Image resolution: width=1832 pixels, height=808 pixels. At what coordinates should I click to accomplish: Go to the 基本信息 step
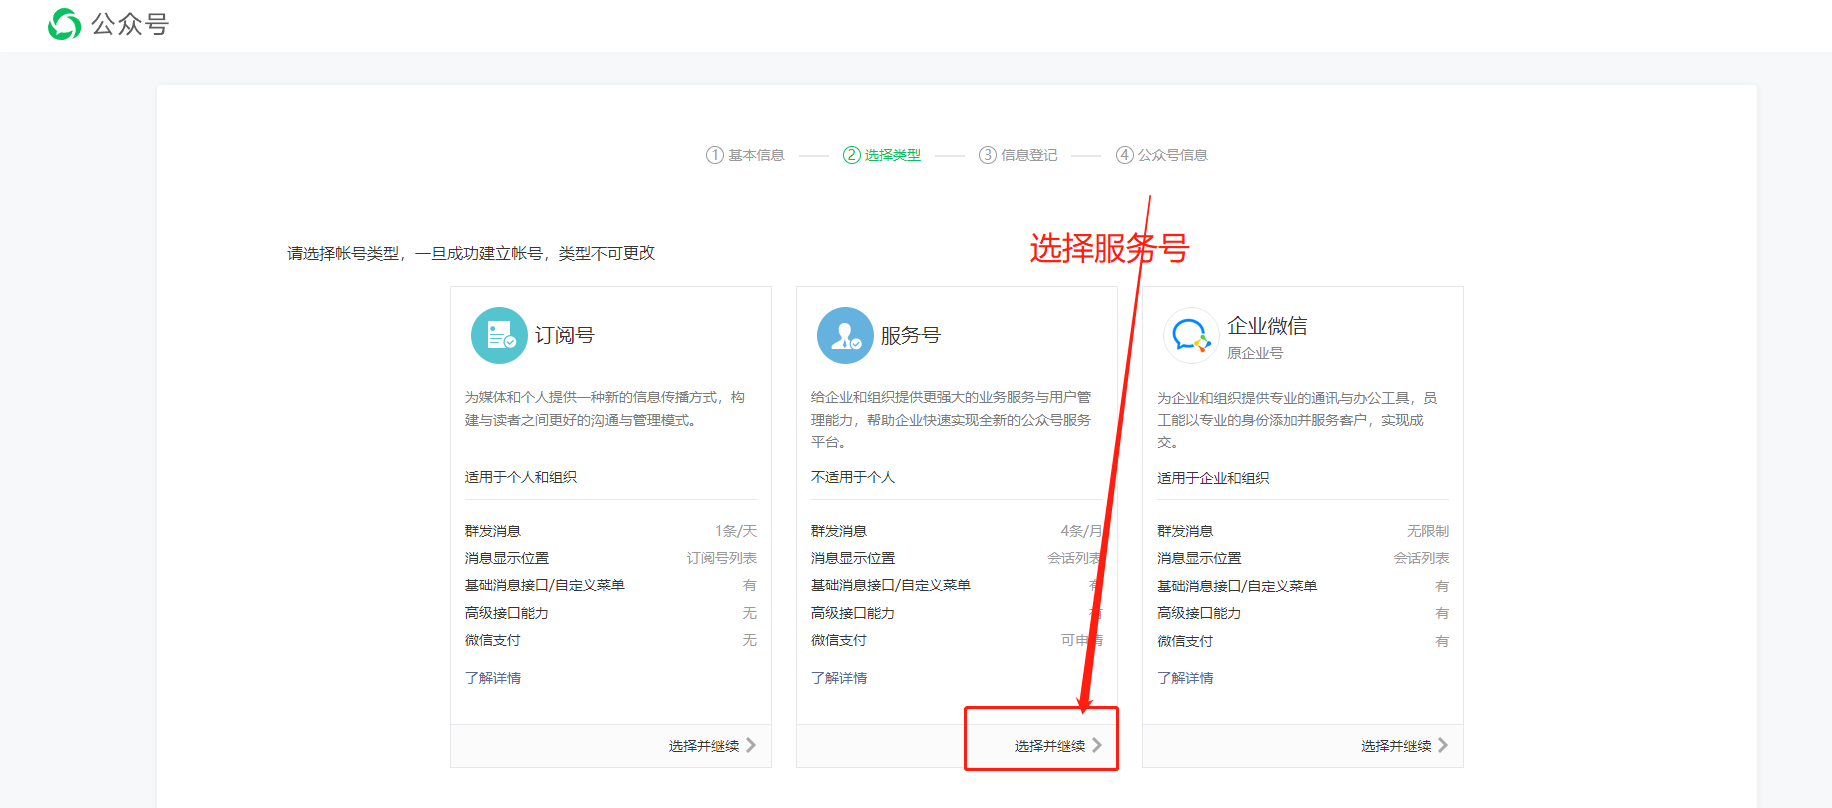pos(756,155)
